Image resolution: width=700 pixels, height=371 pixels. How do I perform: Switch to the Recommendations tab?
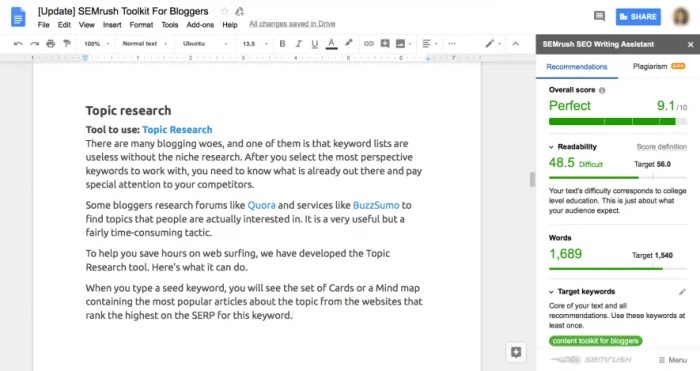577,67
